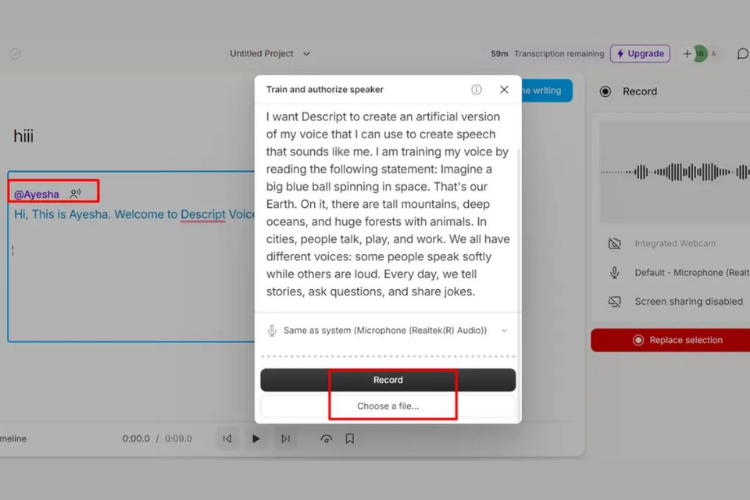Click the red Replace selection button

[x=670, y=340]
